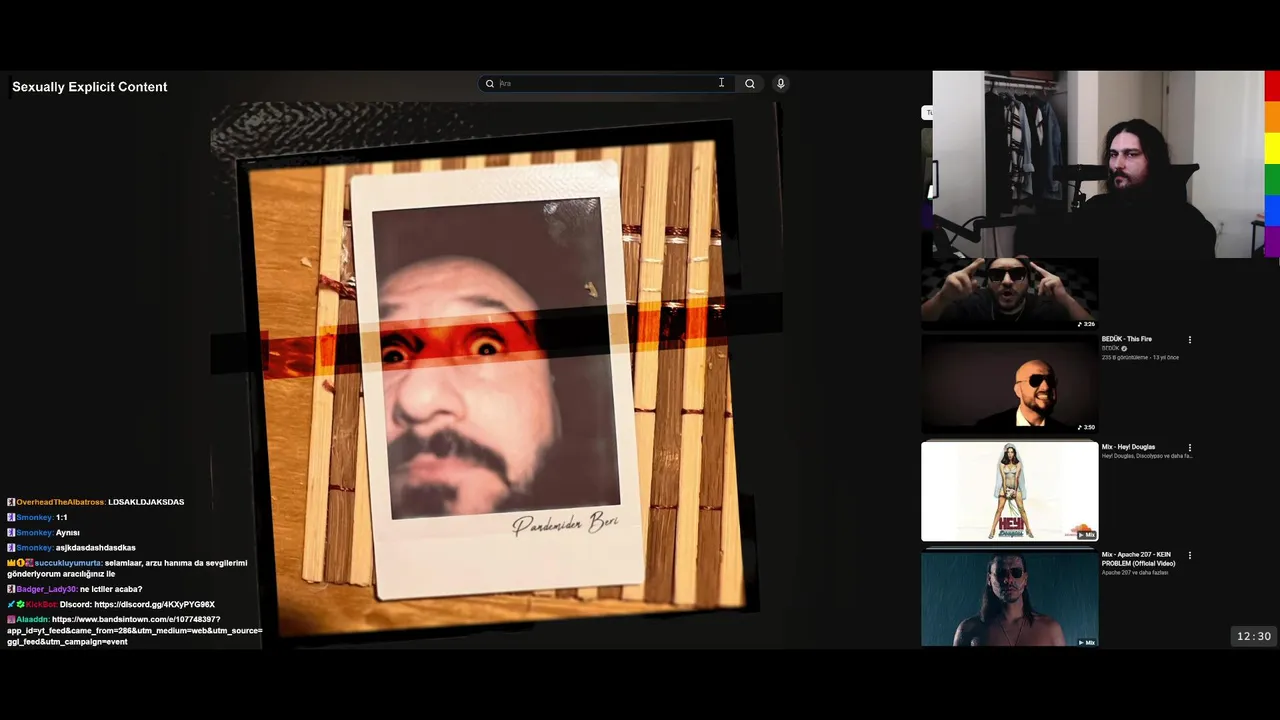Open Mix - Apache 207 KEIN PROBLEM title

point(1139,559)
